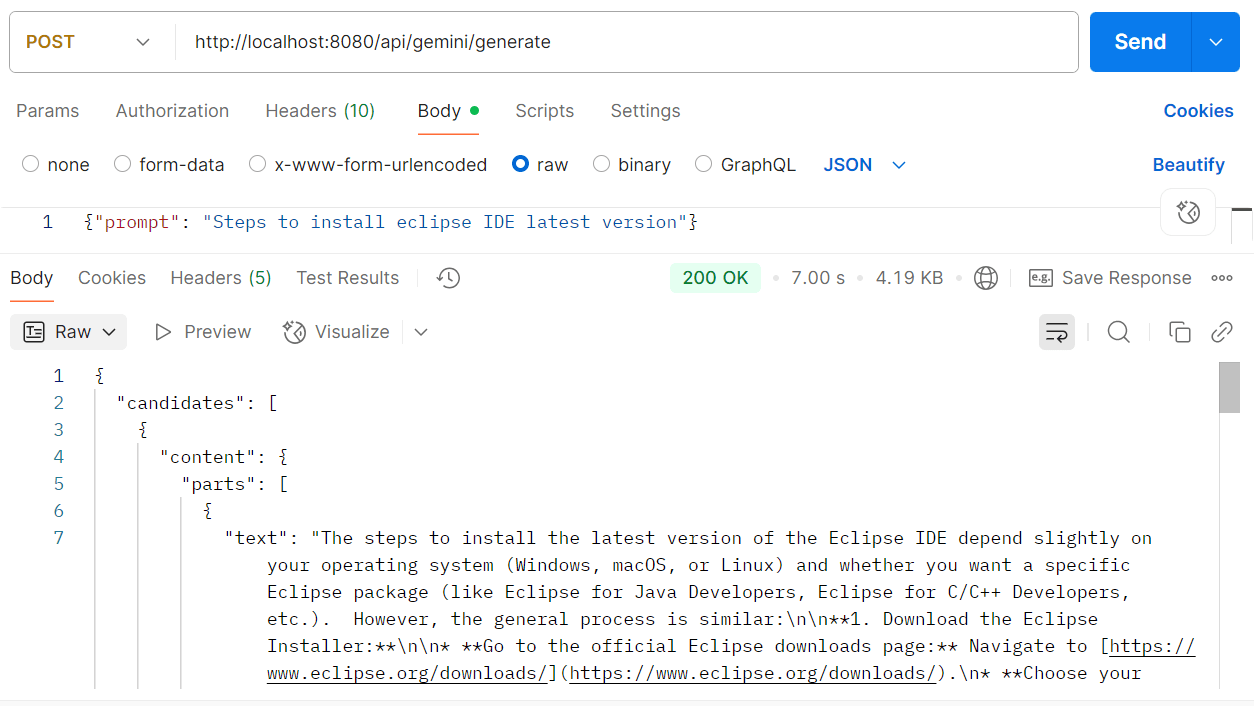Open the JSON format dropdown

pyautogui.click(x=864, y=164)
